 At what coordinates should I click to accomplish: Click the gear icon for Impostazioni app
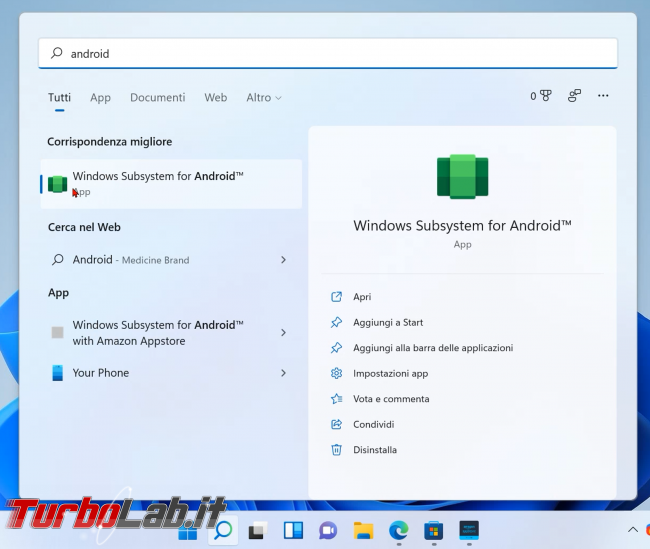click(336, 374)
